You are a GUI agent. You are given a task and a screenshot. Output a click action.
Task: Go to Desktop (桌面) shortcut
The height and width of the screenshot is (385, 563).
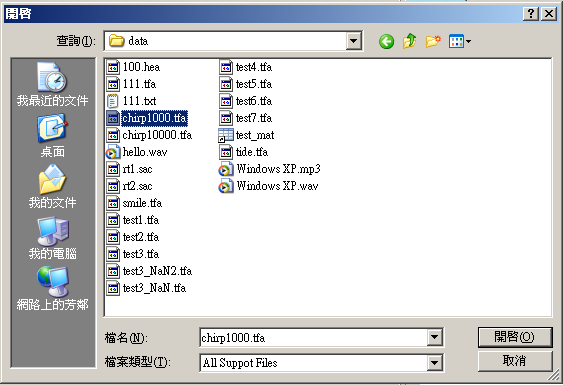[52, 136]
